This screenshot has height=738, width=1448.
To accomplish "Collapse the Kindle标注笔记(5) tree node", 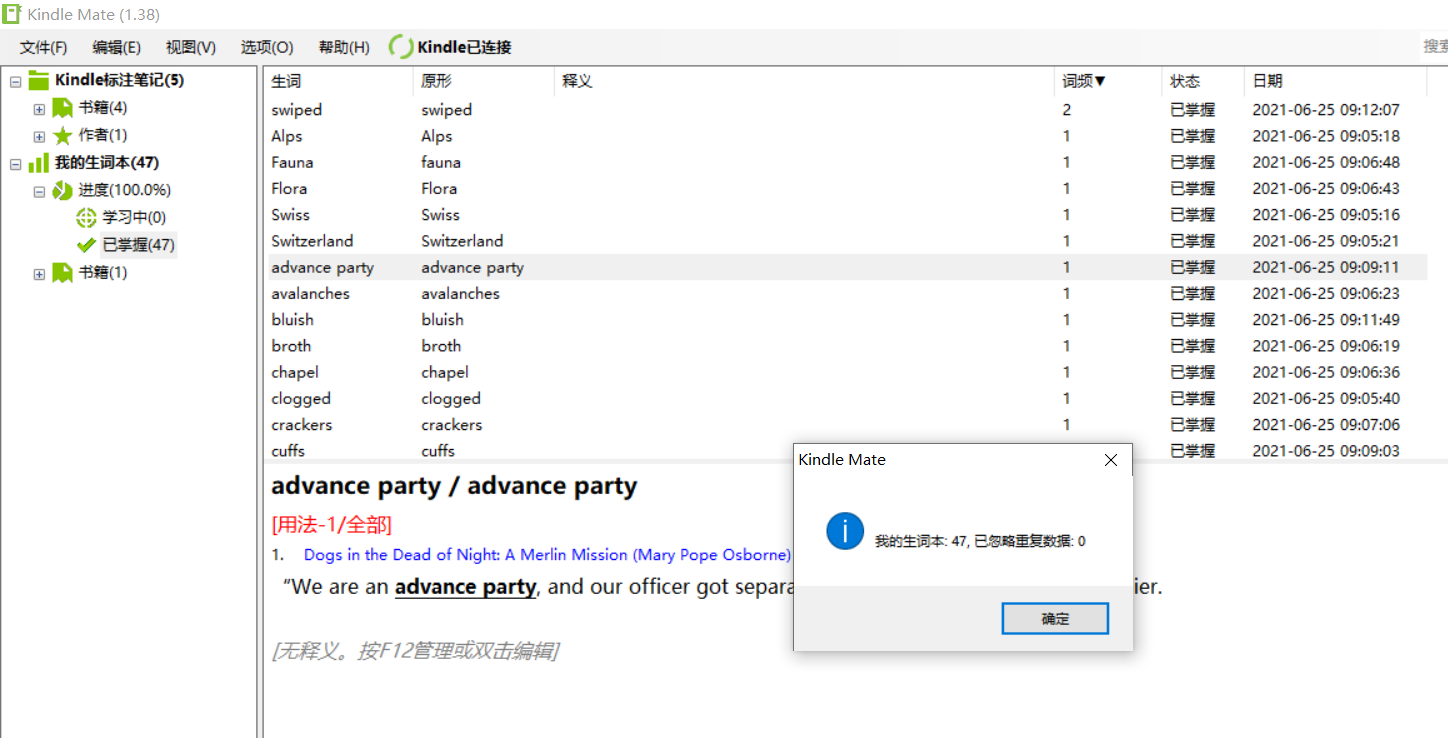I will (x=15, y=81).
